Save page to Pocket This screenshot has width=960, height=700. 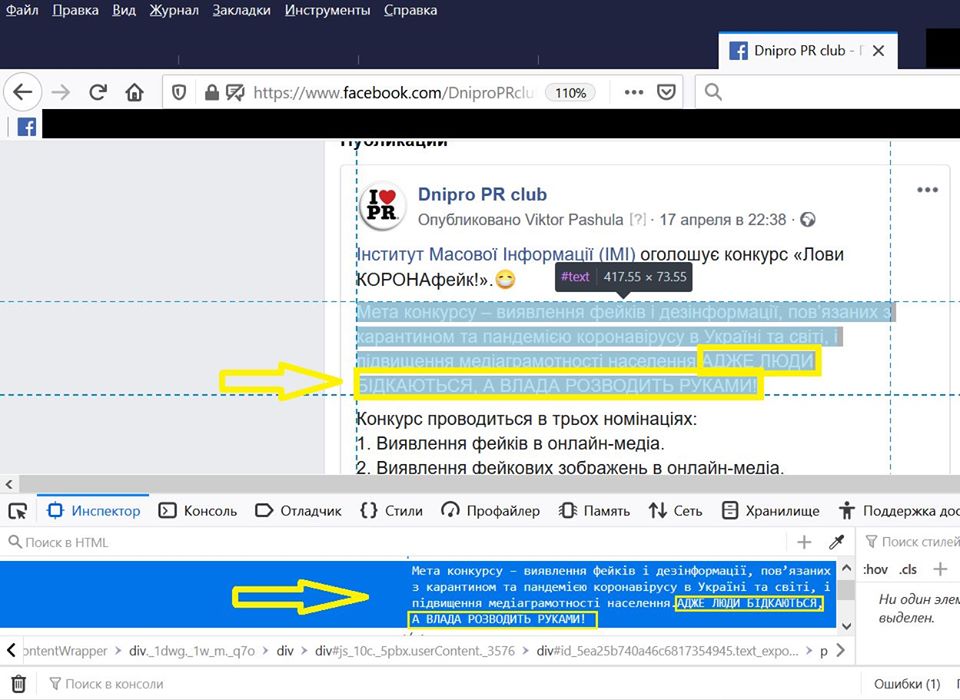tap(666, 92)
